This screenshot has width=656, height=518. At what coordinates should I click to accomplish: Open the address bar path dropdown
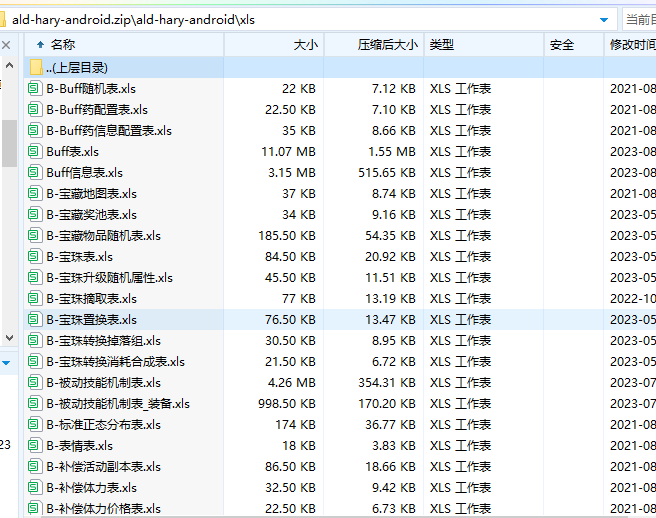coord(603,19)
